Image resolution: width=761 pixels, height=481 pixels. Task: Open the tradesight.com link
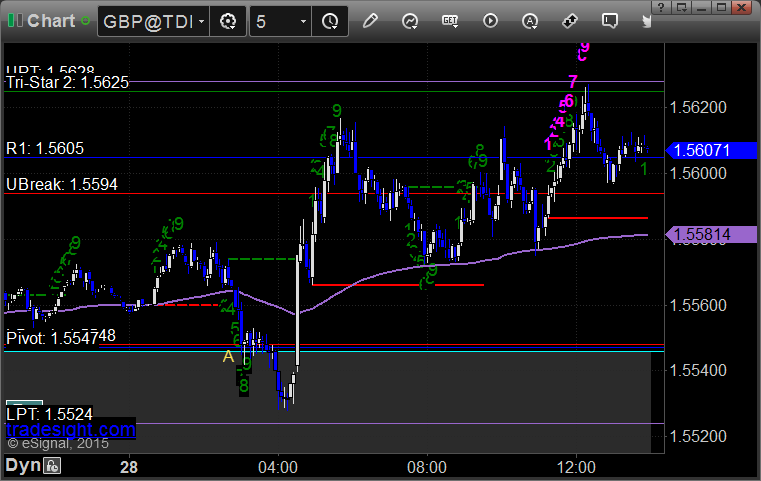71,430
